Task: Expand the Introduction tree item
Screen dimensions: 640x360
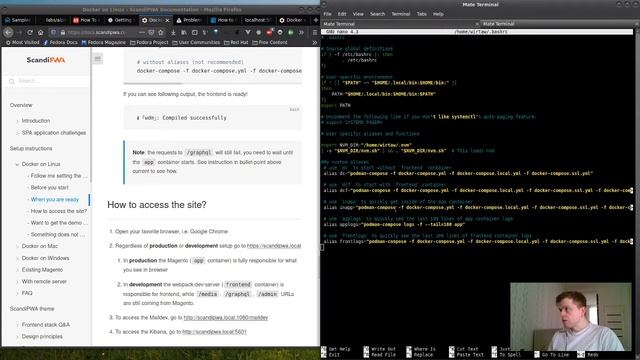Action: [x=18, y=121]
